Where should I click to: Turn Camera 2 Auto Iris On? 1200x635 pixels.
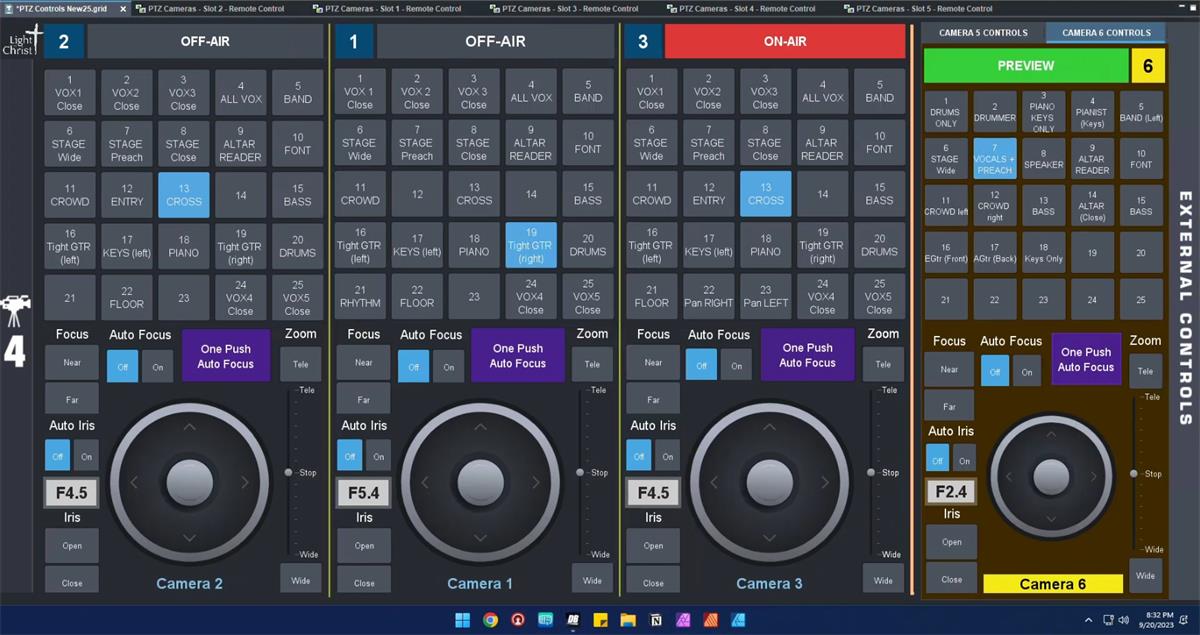click(86, 456)
